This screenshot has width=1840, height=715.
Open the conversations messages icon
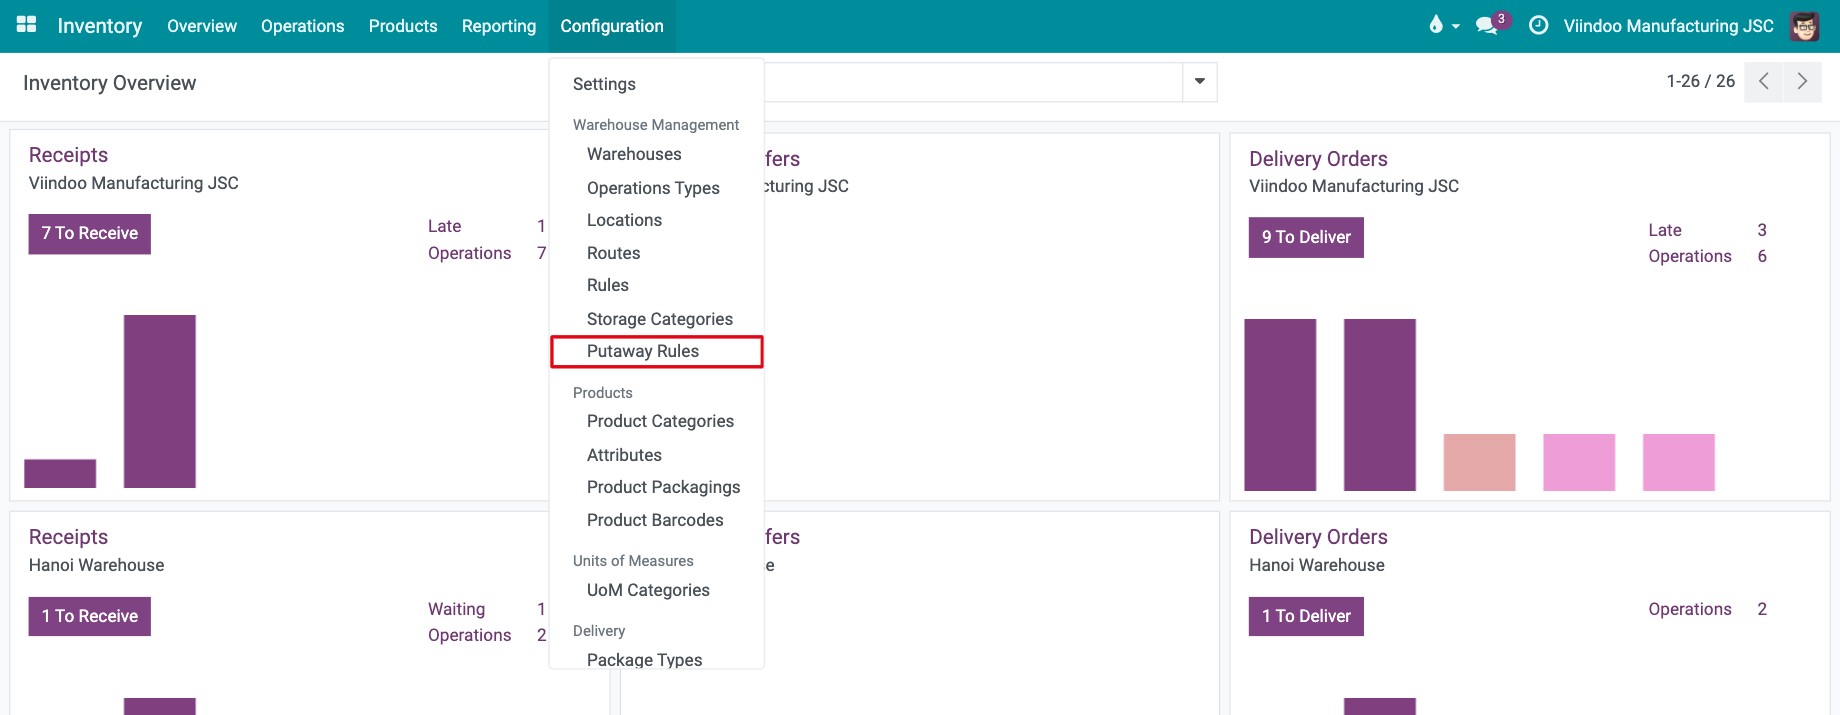point(1487,26)
